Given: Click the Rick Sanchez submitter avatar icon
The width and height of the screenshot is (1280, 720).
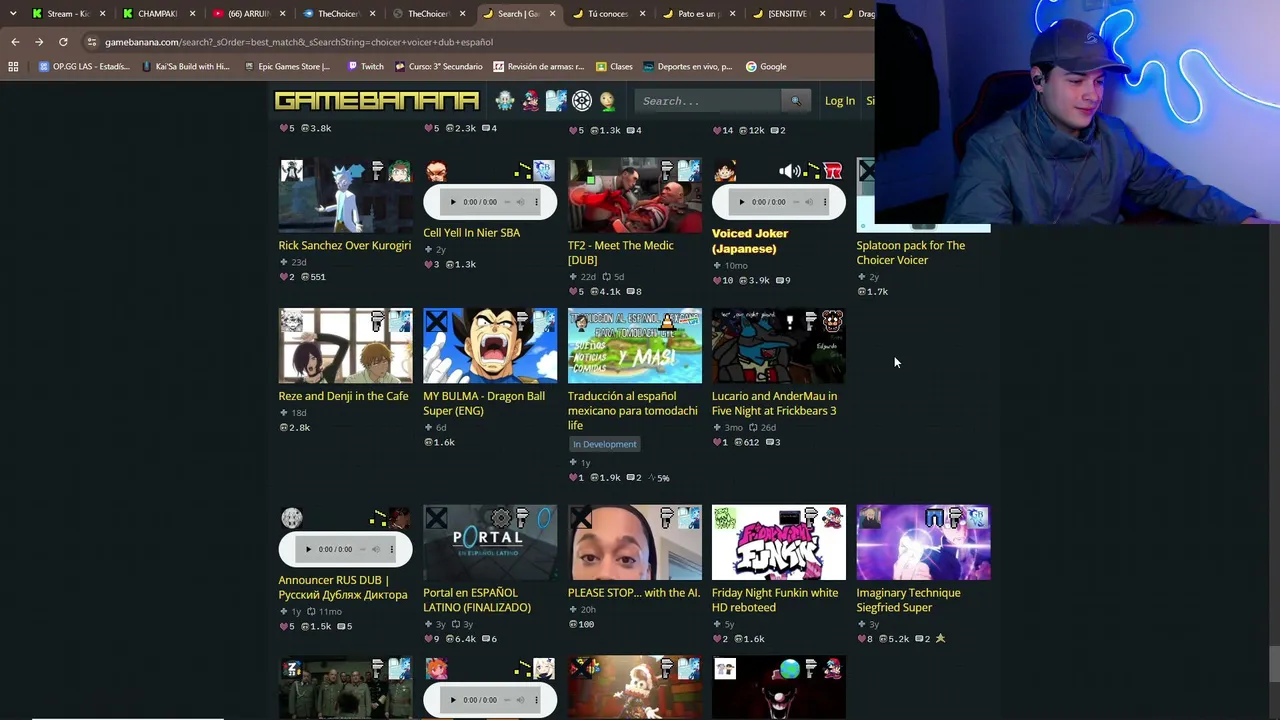Looking at the screenshot, I should click(x=291, y=171).
